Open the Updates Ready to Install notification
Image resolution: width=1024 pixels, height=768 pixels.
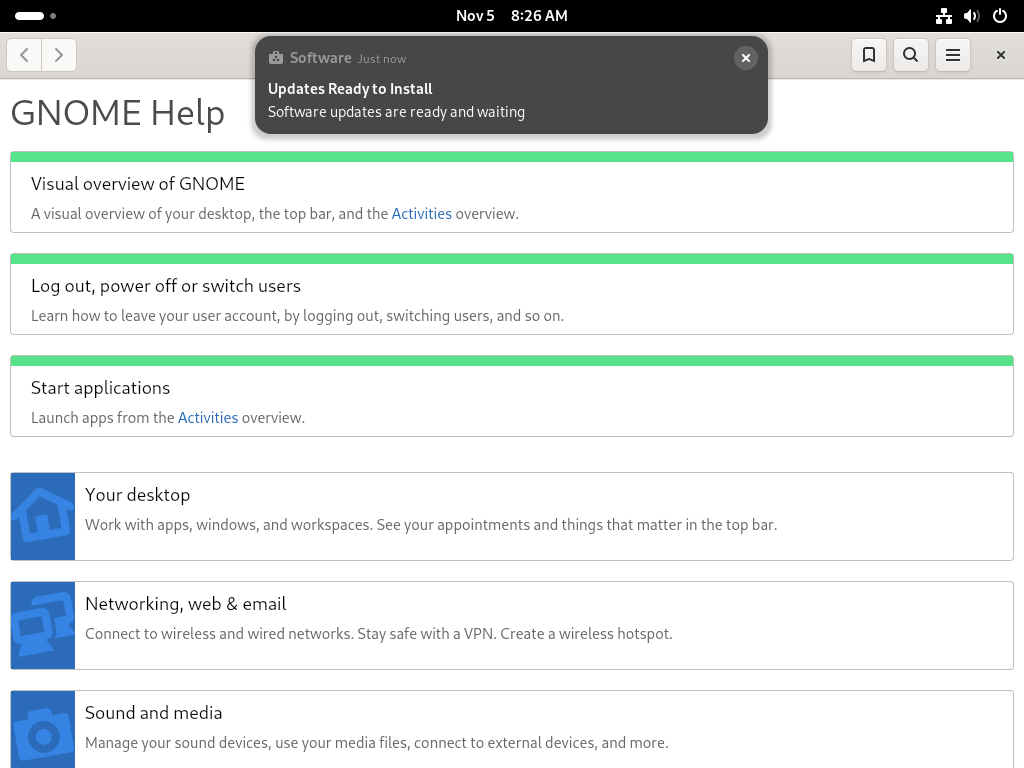click(x=511, y=86)
